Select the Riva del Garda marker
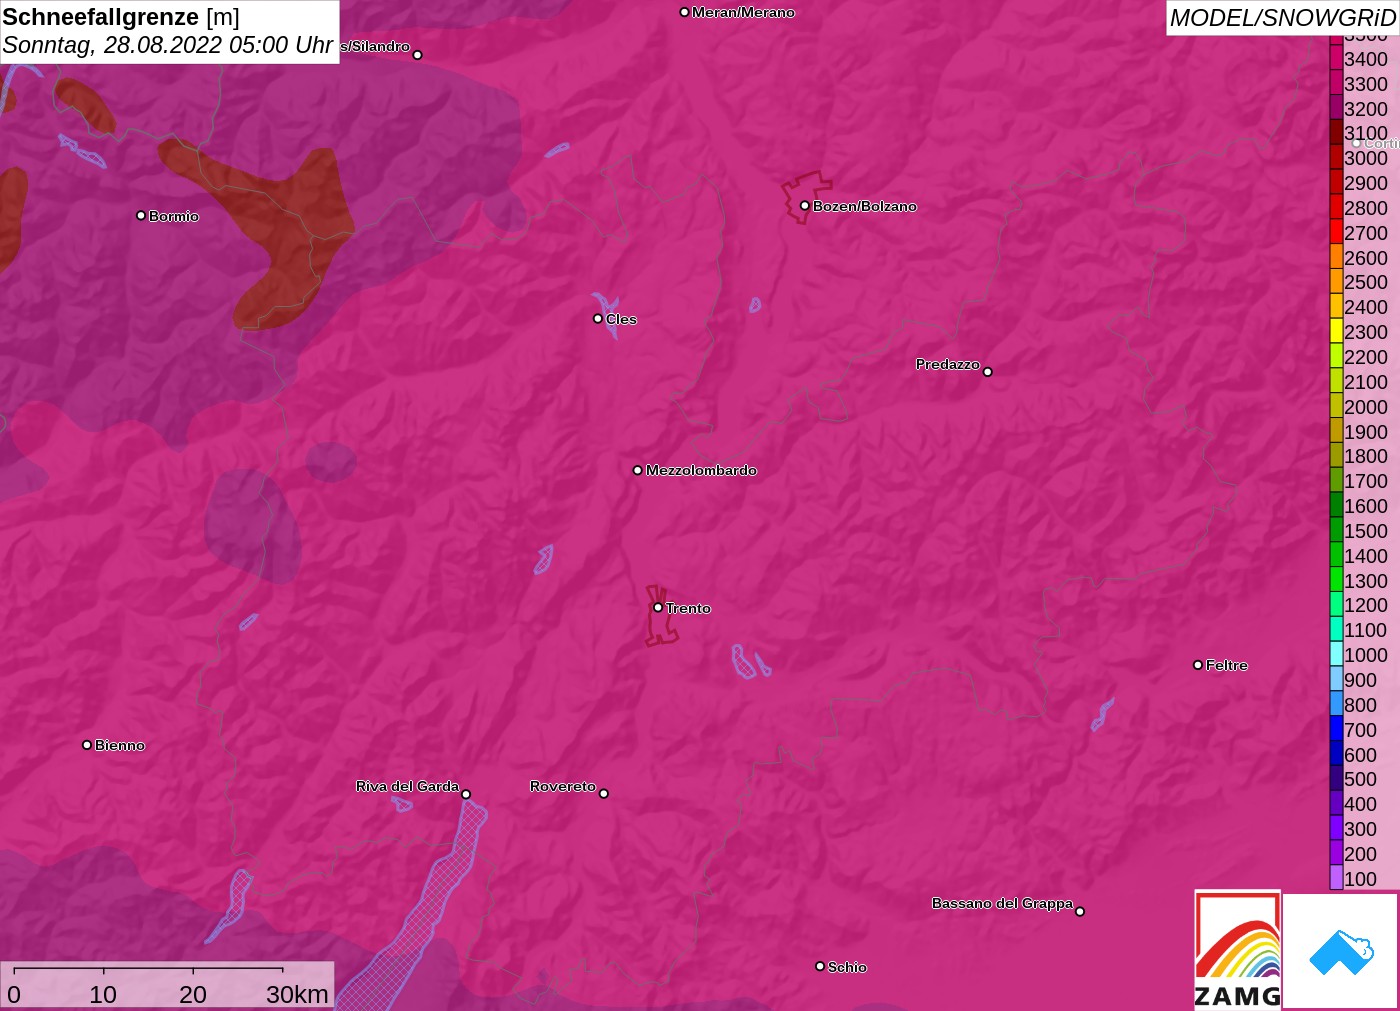Screen dimensions: 1400x1011 [x=466, y=794]
